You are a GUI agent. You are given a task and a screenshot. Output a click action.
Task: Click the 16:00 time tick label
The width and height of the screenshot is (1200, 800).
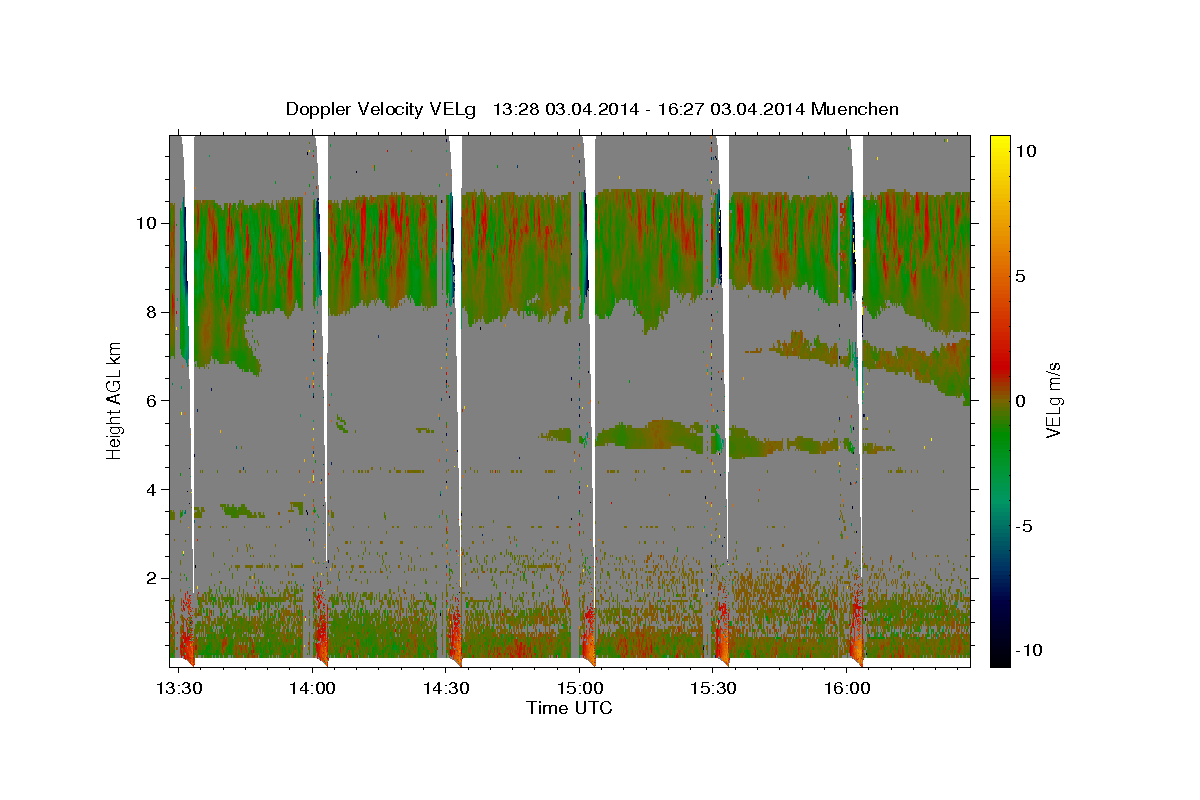click(847, 688)
